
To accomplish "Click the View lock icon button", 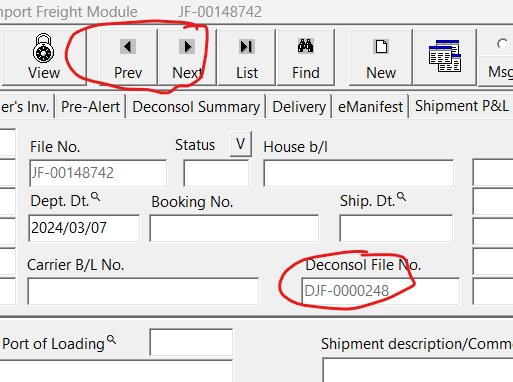I will pos(44,57).
